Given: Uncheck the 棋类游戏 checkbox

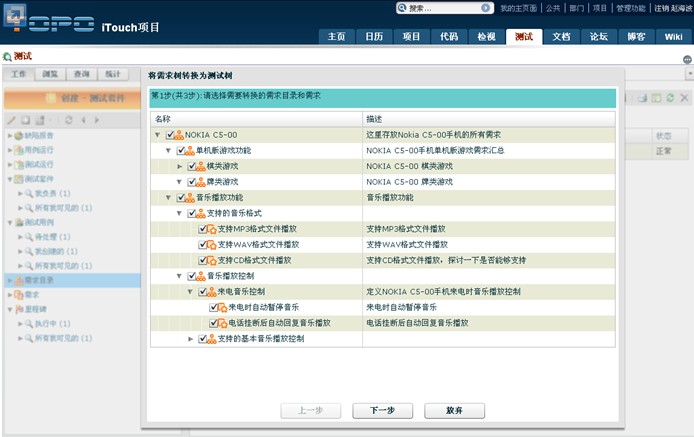Looking at the screenshot, I should [192, 166].
